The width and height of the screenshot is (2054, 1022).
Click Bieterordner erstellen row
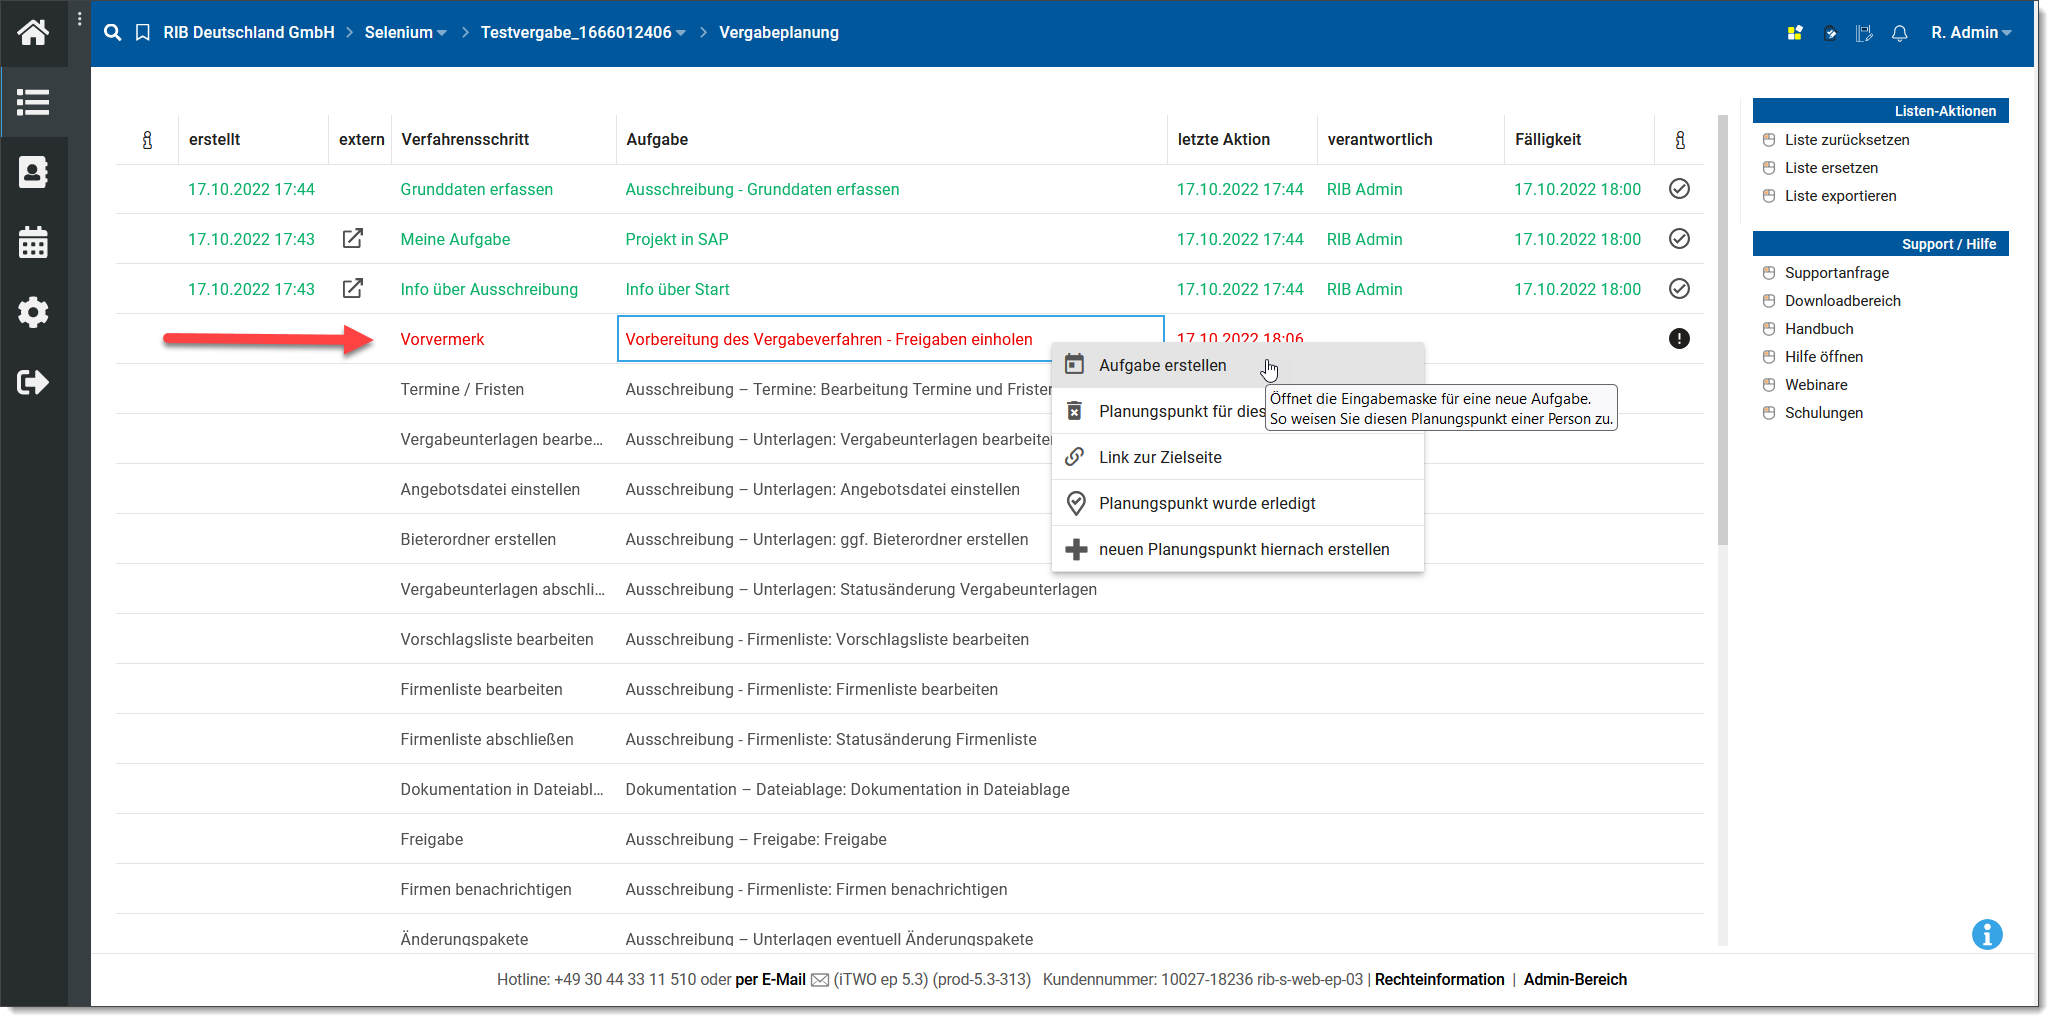point(909,539)
